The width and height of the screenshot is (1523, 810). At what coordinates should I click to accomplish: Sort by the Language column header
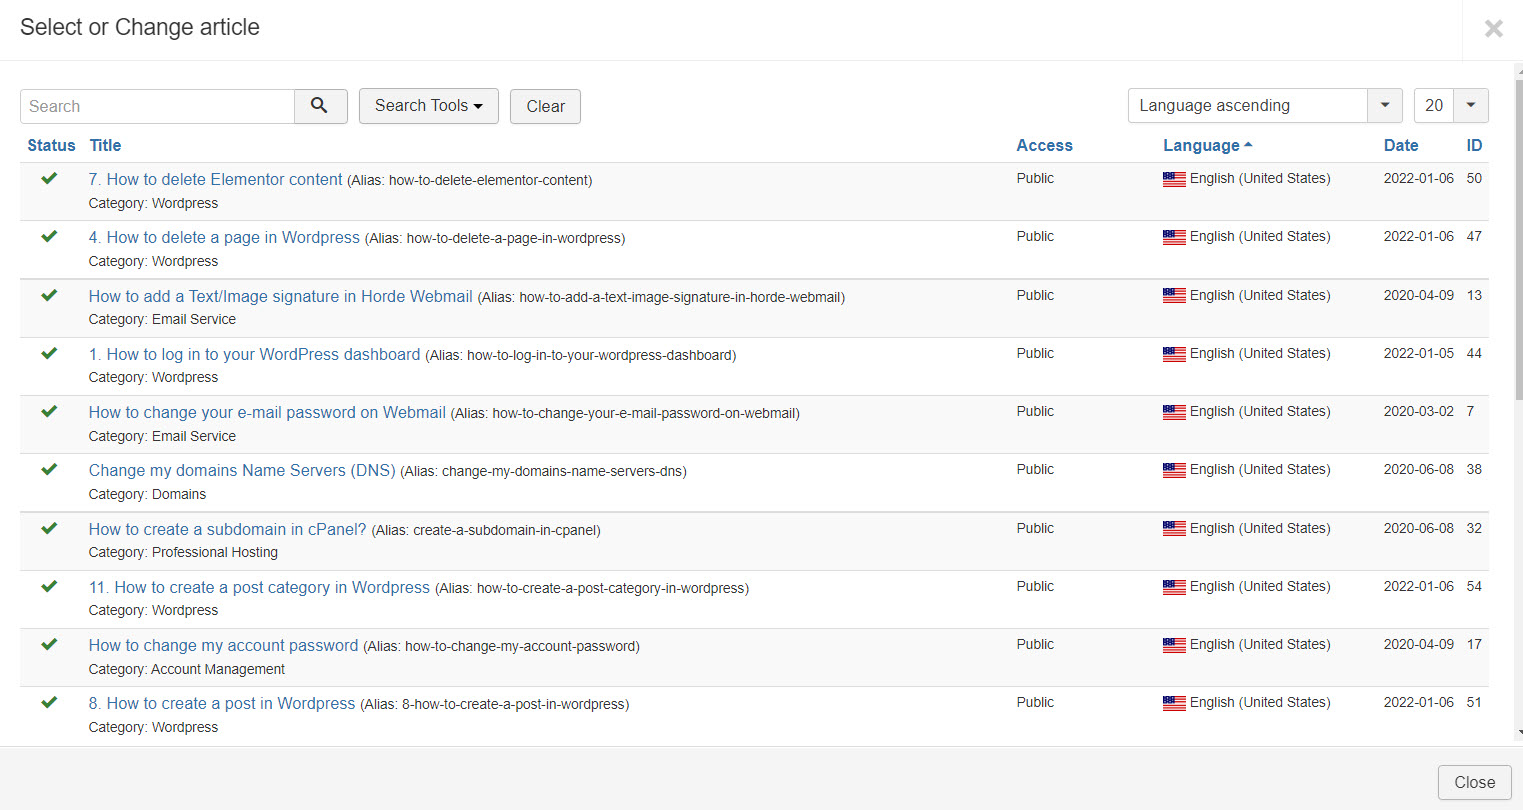(x=1207, y=145)
